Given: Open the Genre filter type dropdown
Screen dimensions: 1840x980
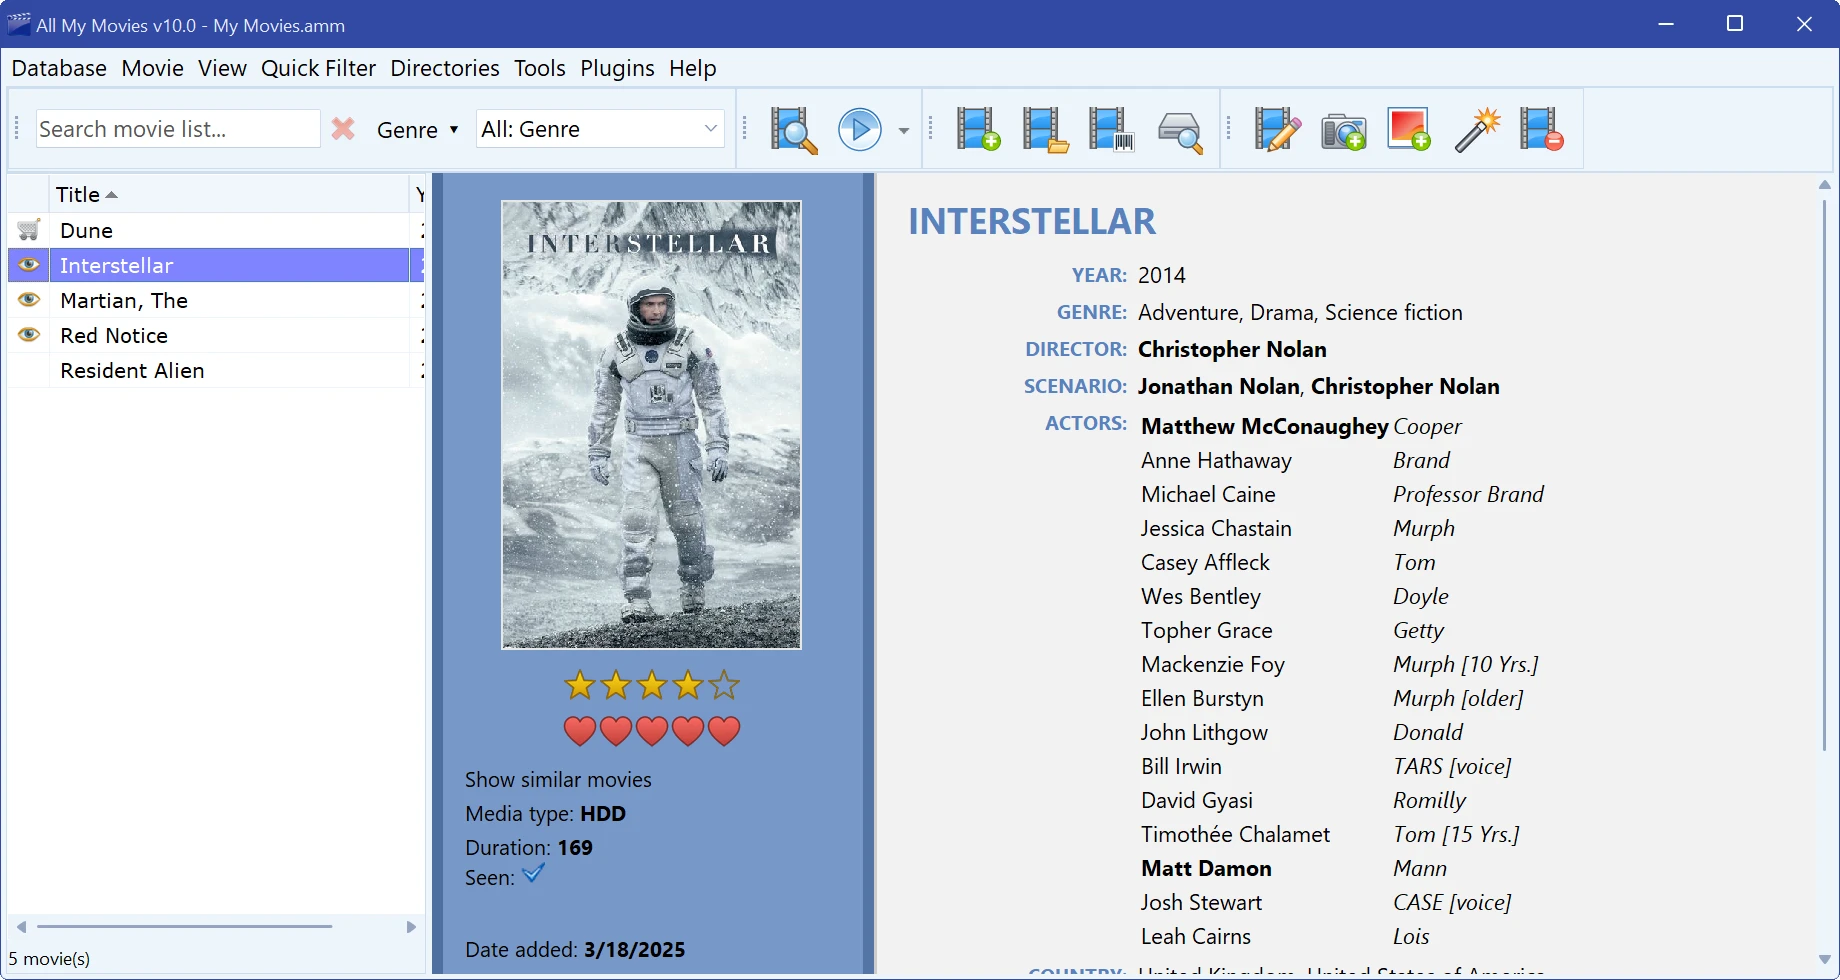Looking at the screenshot, I should [x=418, y=130].
